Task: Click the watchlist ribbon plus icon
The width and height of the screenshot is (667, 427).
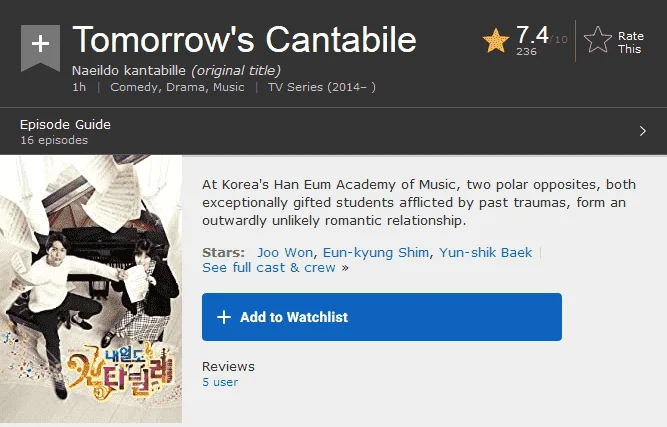Action: [x=40, y=45]
